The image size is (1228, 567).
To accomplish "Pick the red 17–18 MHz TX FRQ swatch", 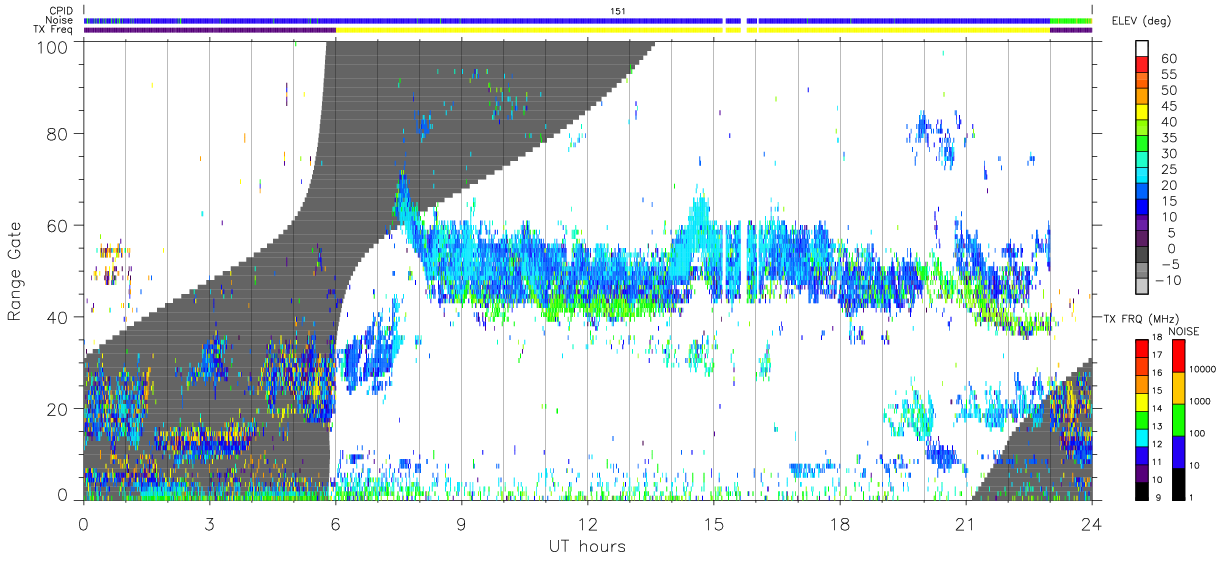I will [x=1142, y=348].
